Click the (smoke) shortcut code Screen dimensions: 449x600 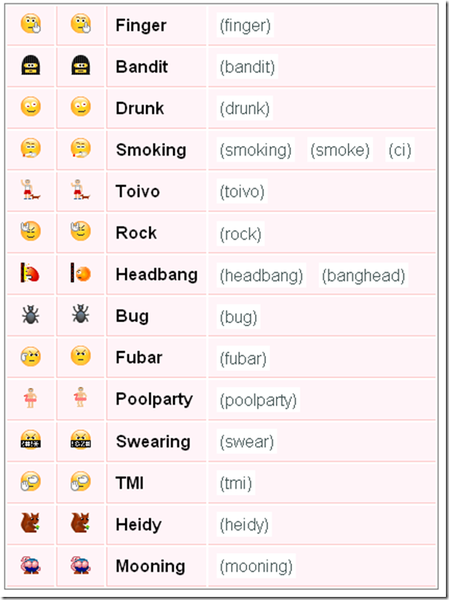(340, 150)
